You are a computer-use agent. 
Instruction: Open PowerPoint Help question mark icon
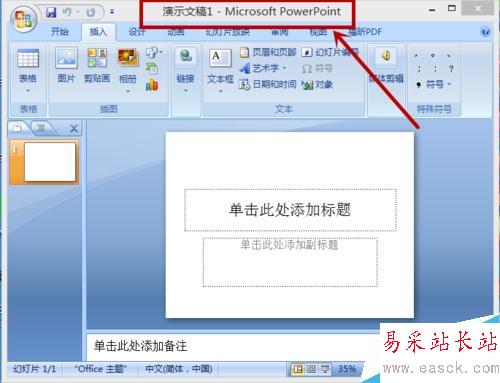click(485, 32)
